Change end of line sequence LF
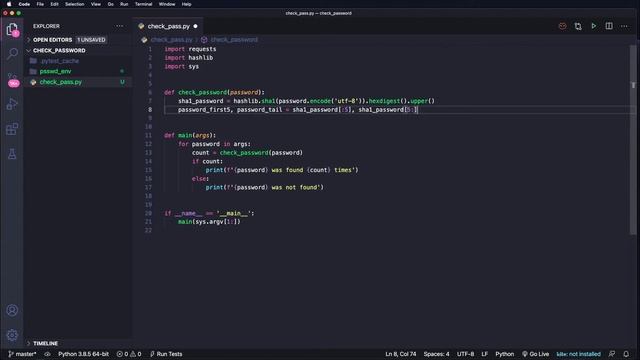This screenshot has width=640, height=360. point(484,354)
